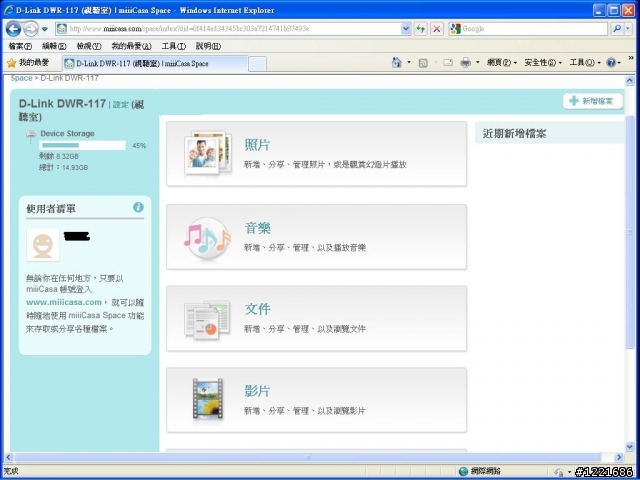Screen dimensions: 640x480
Task: Click horizontal scrollbar left arrow
Action: click(x=9, y=457)
